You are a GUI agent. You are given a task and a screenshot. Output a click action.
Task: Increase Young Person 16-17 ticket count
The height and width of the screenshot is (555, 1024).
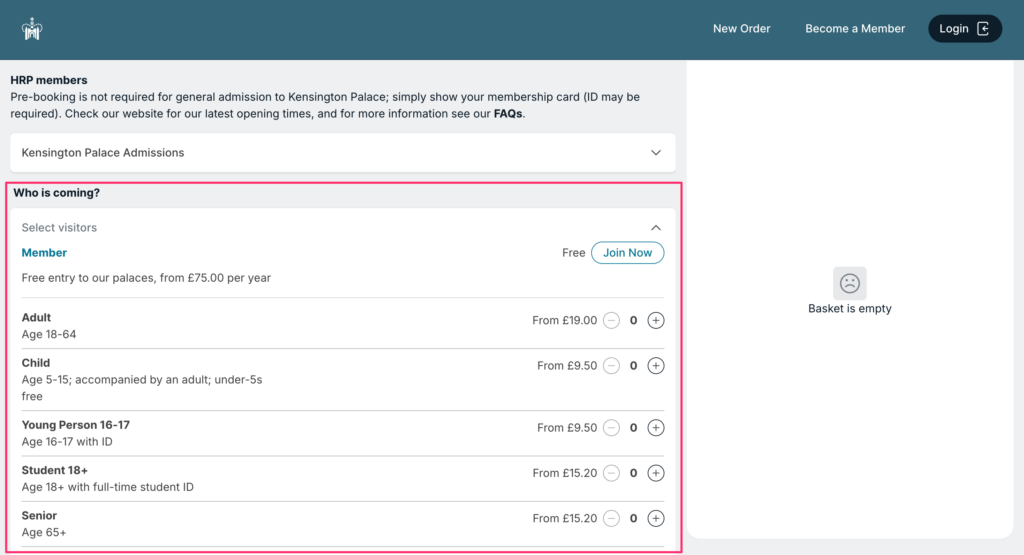tap(656, 428)
